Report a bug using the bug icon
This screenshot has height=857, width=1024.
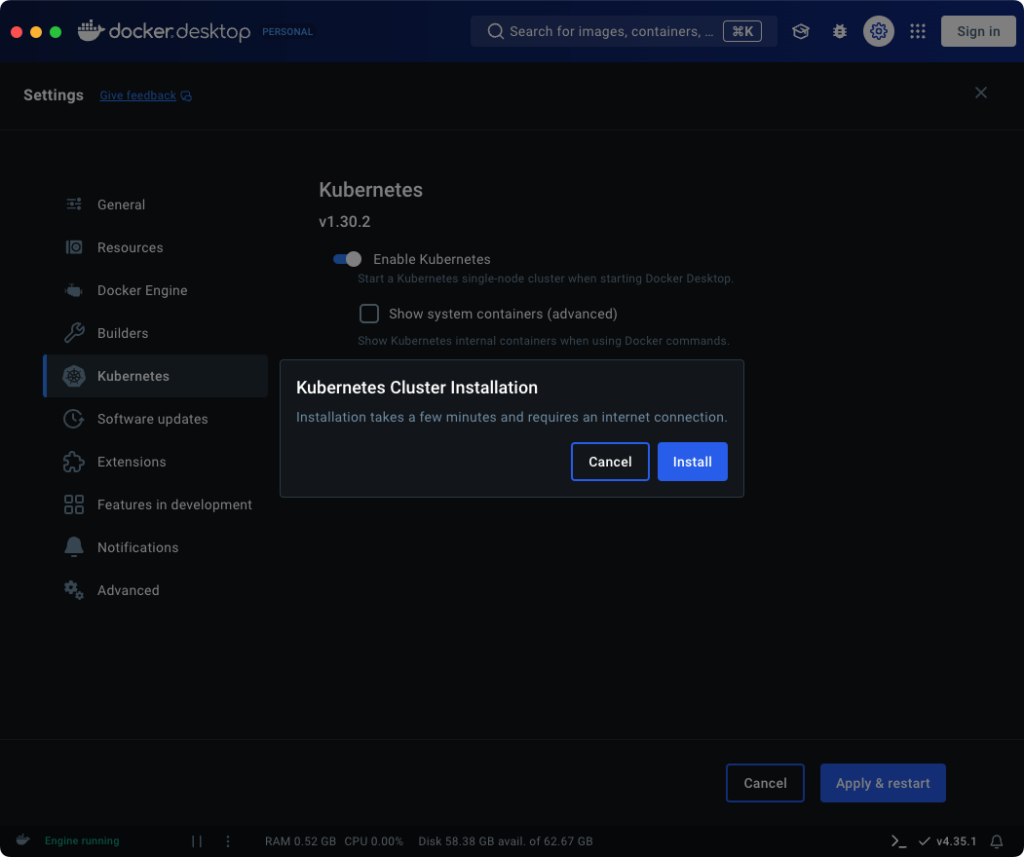839,31
